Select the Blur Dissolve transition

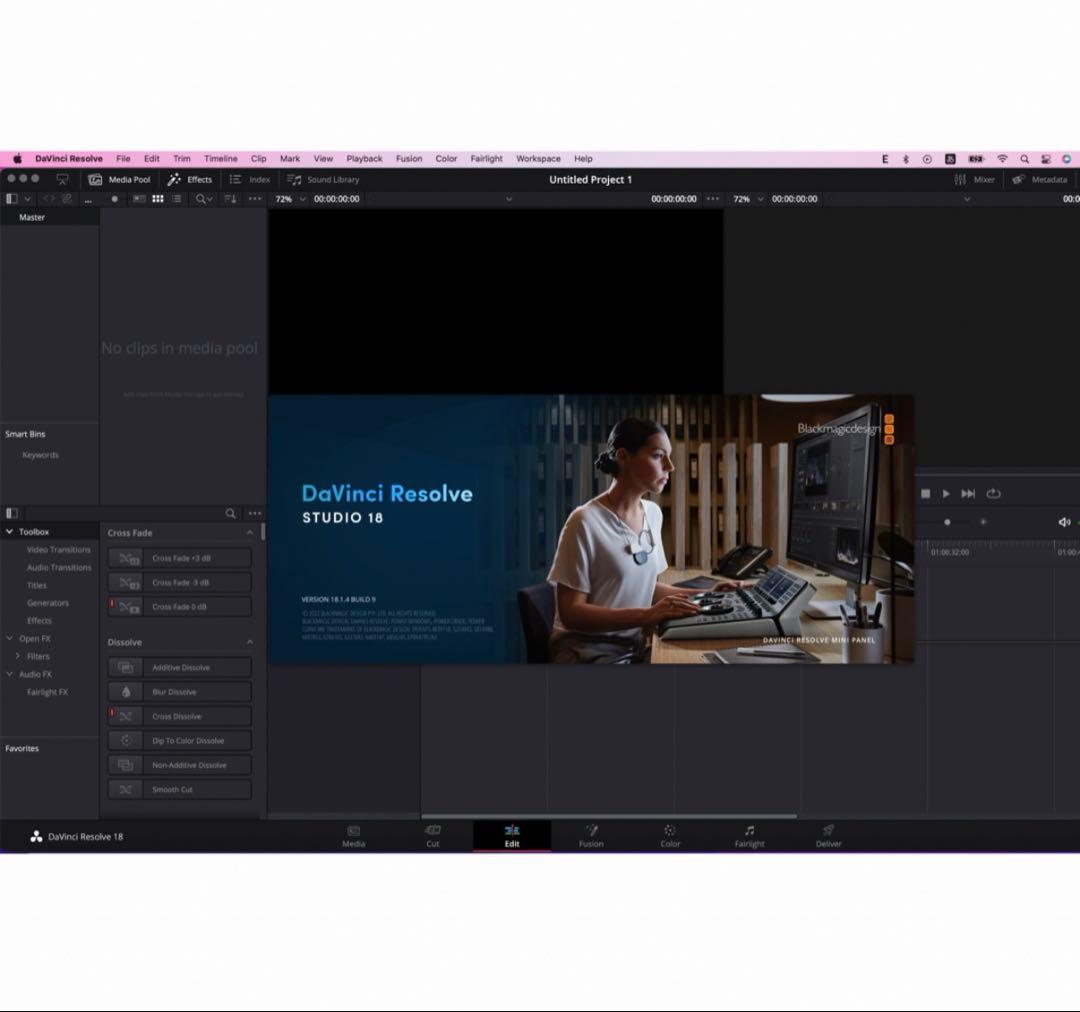pos(179,692)
